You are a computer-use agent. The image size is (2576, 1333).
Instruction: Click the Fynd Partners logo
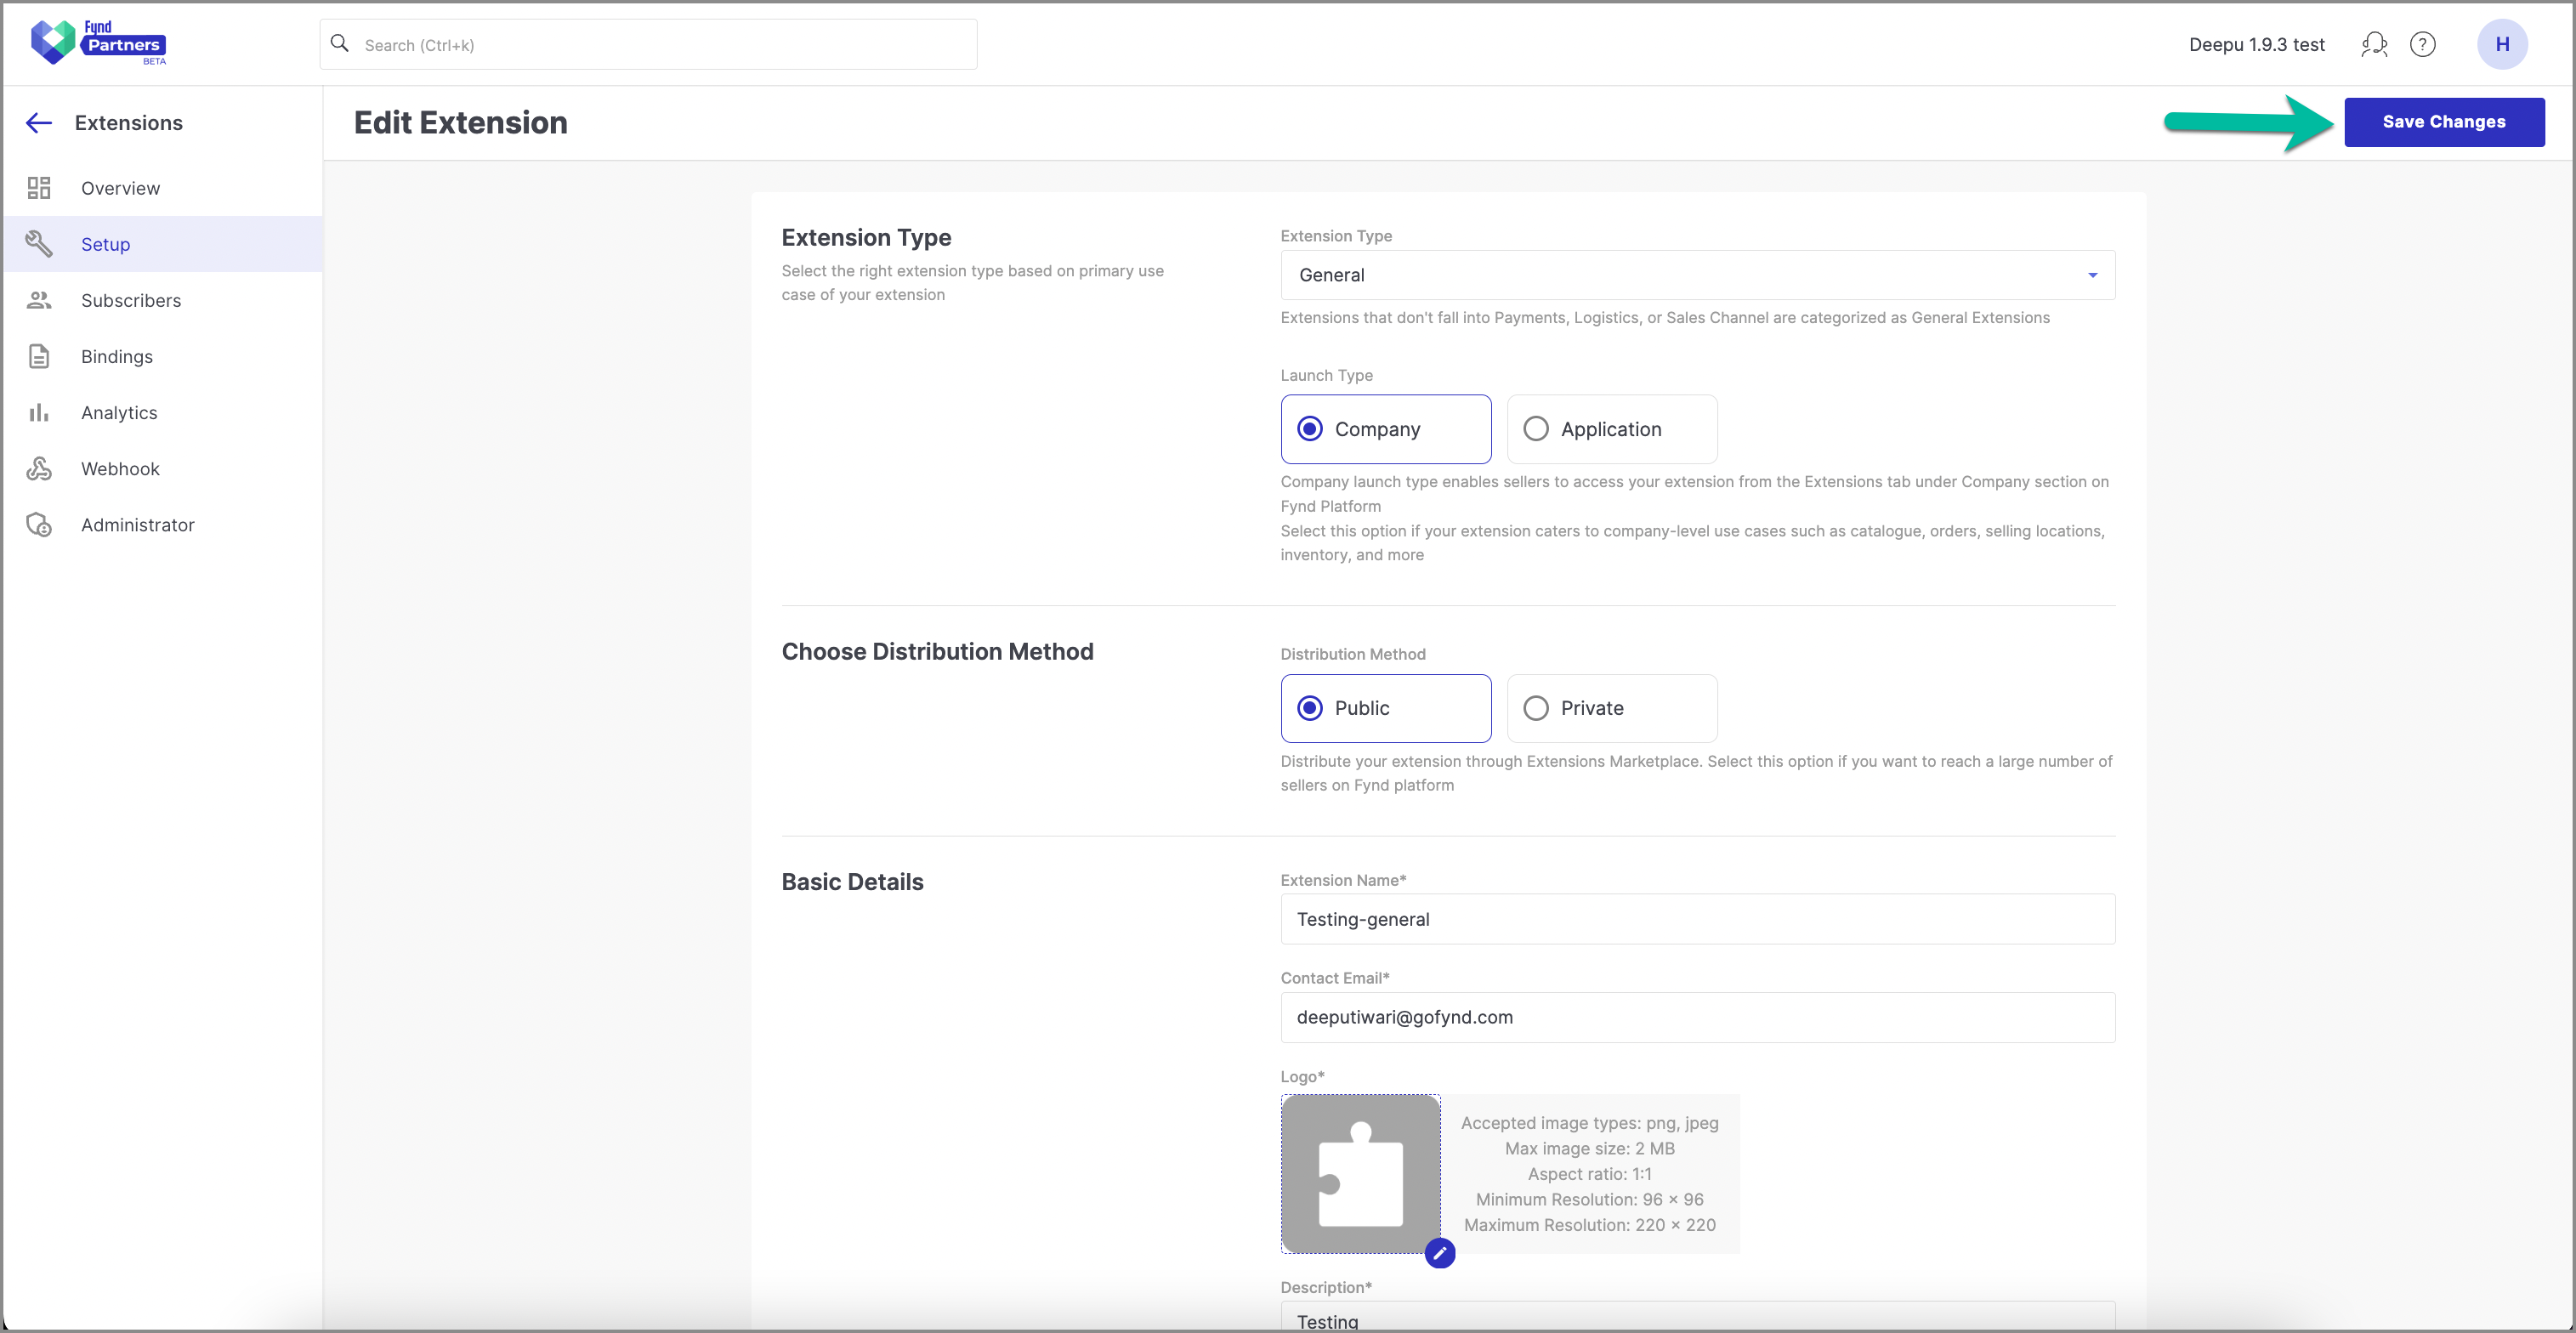click(x=98, y=43)
